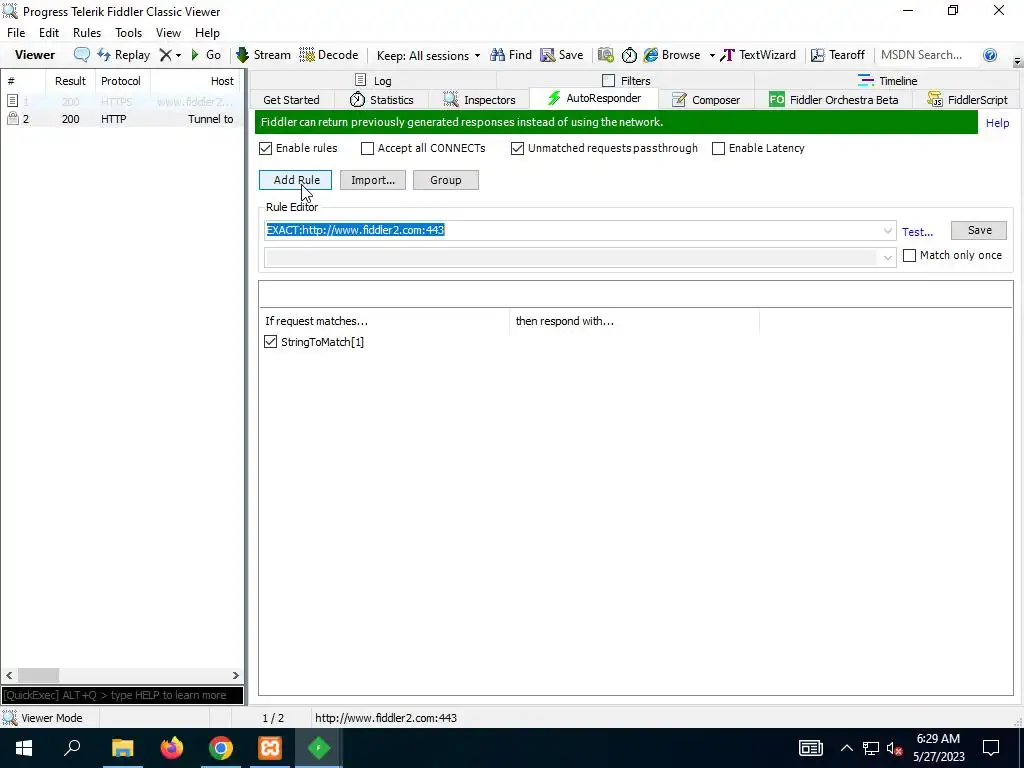The width and height of the screenshot is (1024, 768).
Task: Switch to the Filters tab
Action: 626,81
